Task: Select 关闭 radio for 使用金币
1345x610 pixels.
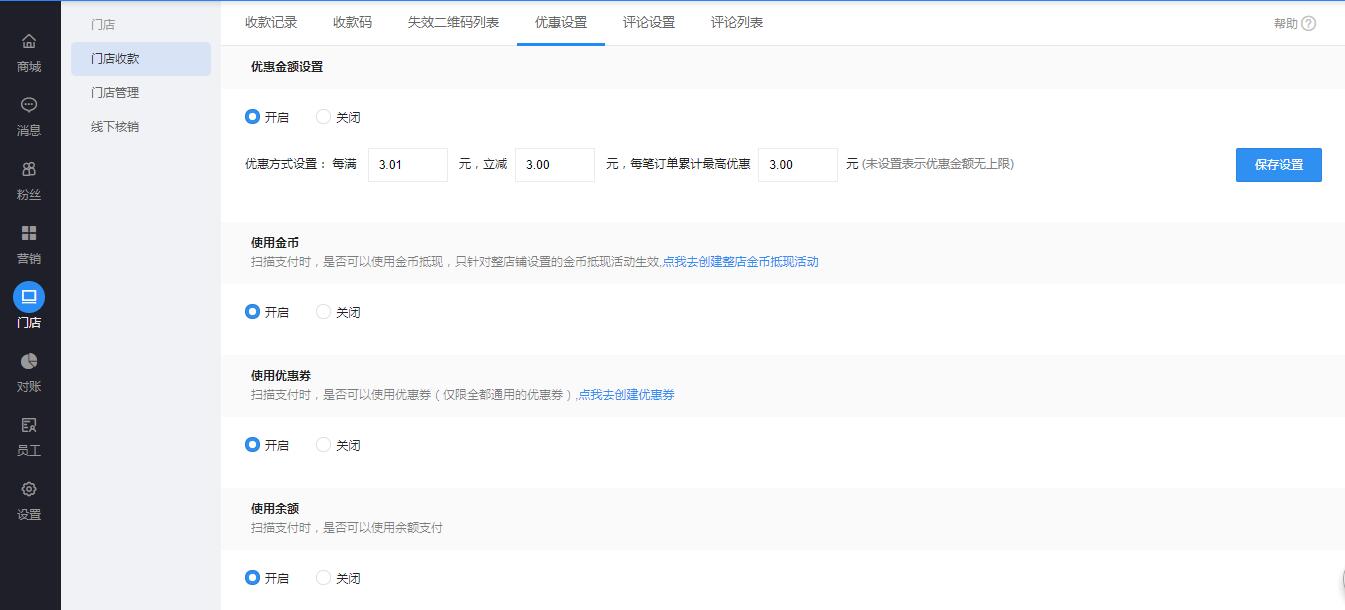Action: click(323, 312)
